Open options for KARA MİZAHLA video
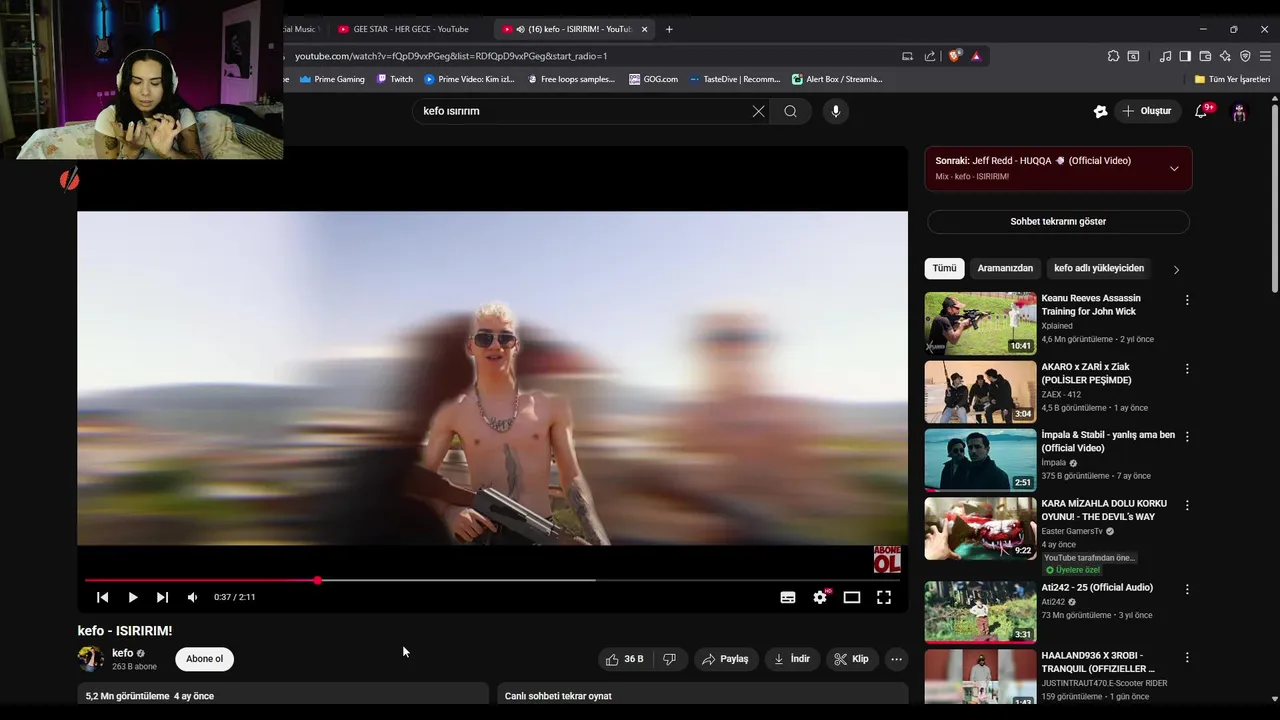Viewport: 1280px width, 720px height. 1187,506
